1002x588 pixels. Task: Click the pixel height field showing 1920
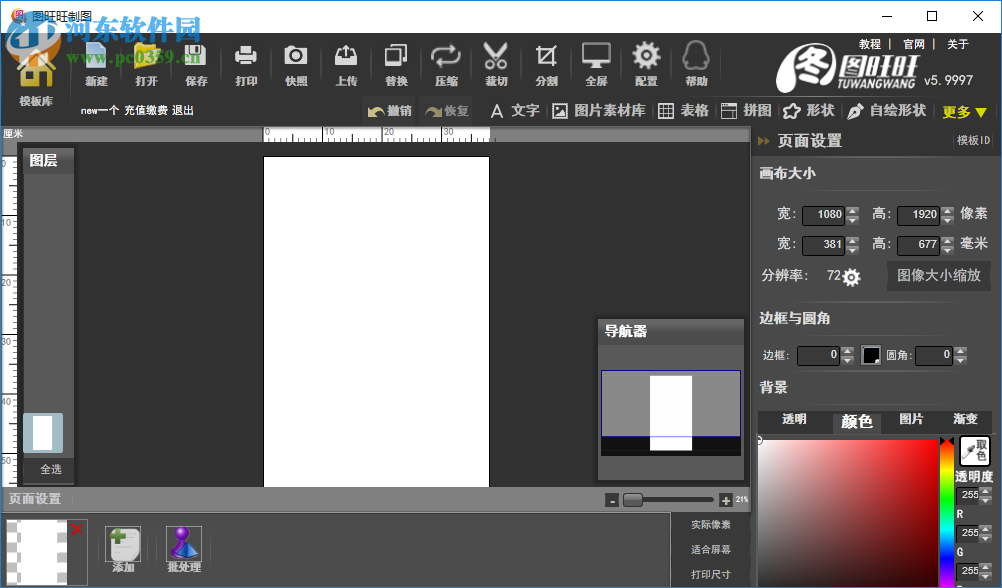pyautogui.click(x=918, y=215)
